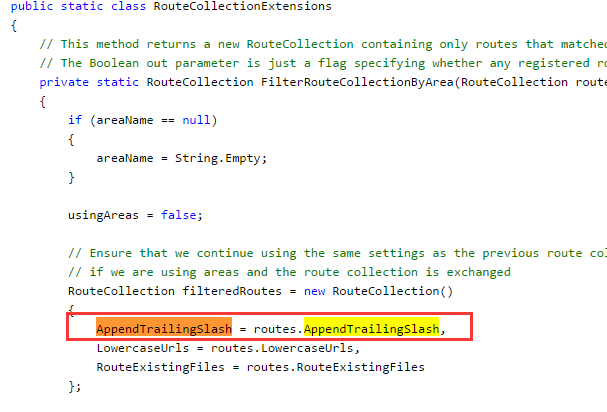
Task: Click the comment starting with 'This method returns'
Action: (323, 44)
